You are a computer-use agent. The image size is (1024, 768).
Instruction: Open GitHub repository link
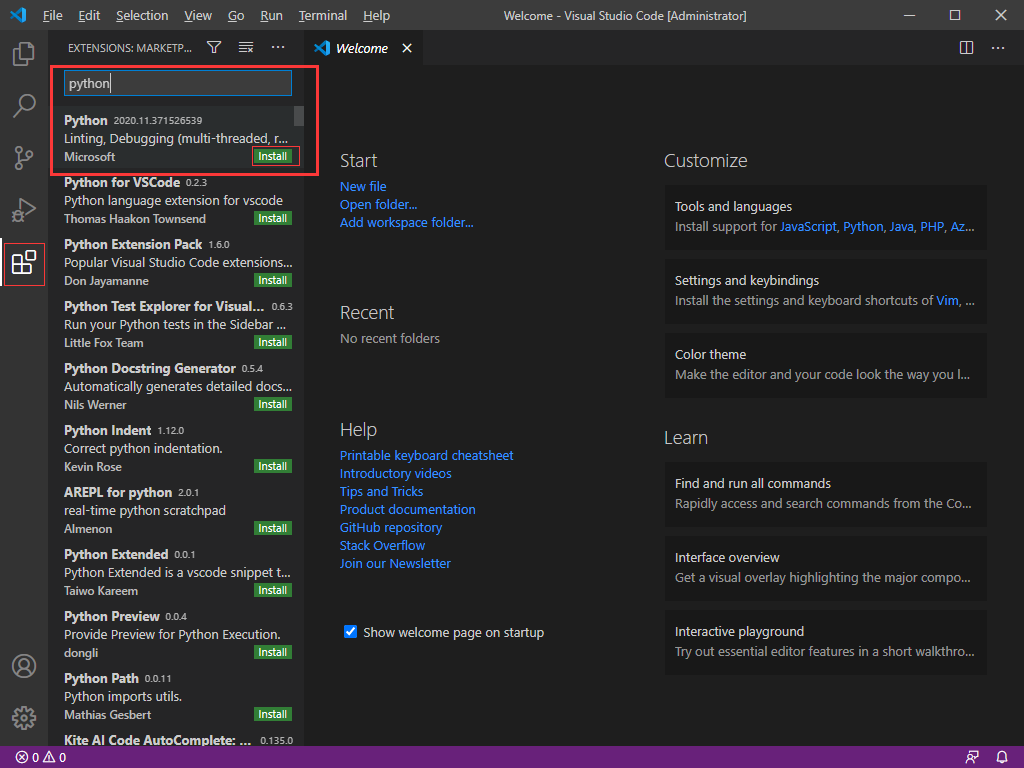[391, 528]
